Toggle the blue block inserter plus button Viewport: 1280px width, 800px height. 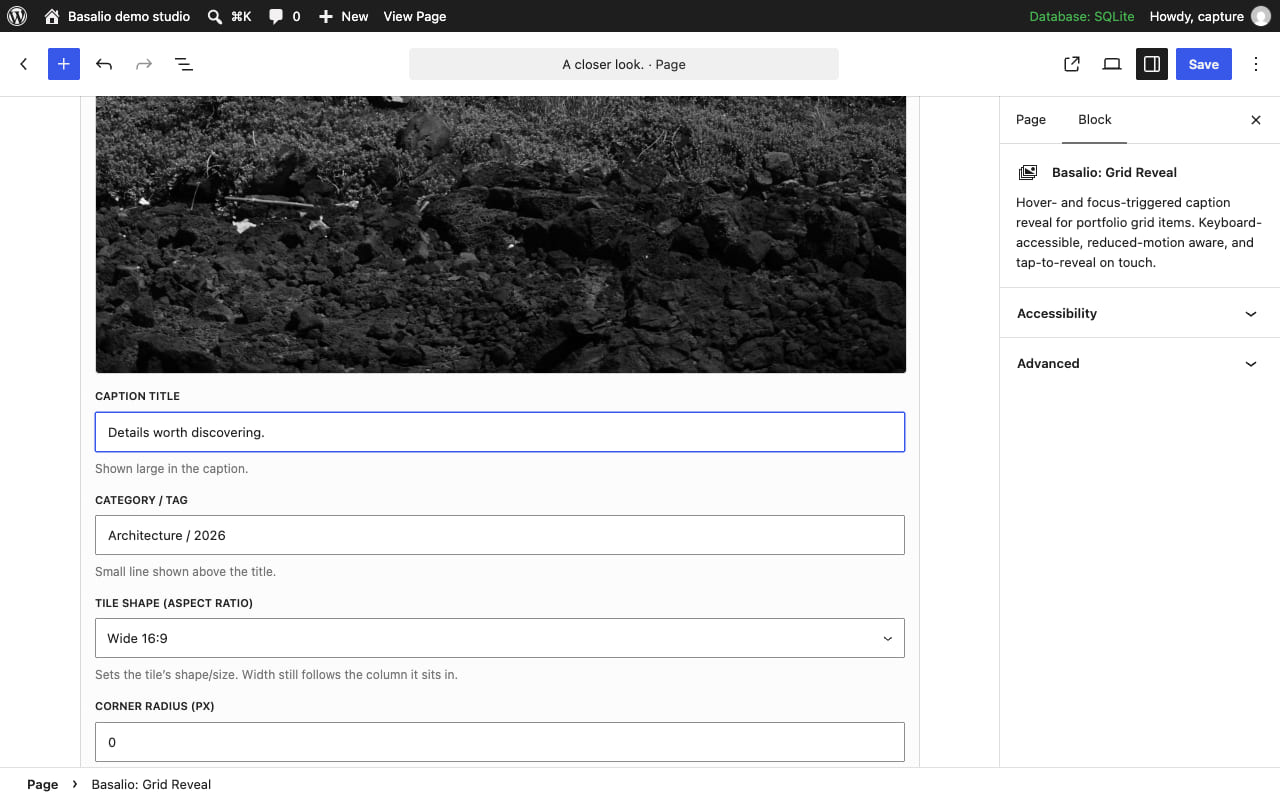pyautogui.click(x=64, y=64)
